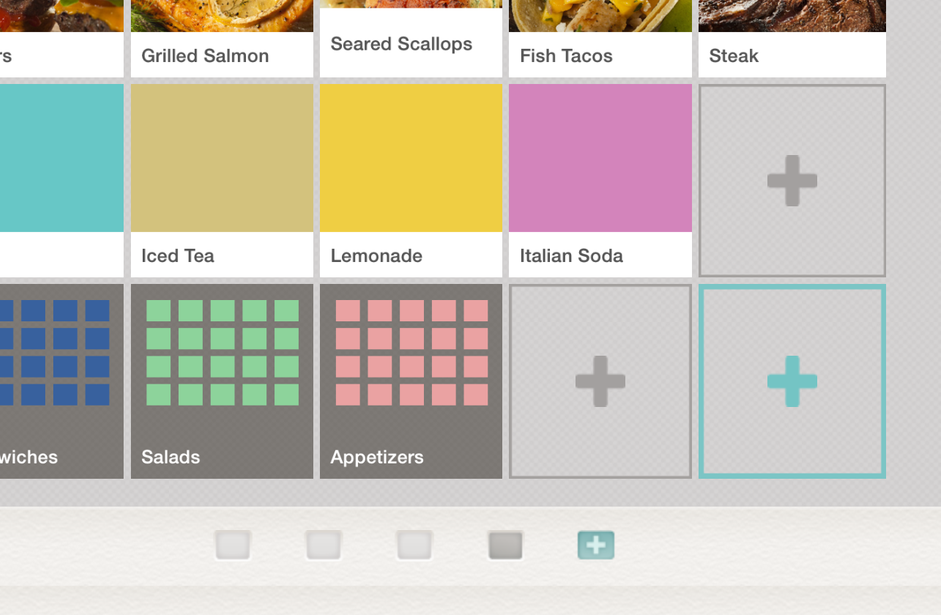Tap the partially visible burger item tile

coord(62,38)
